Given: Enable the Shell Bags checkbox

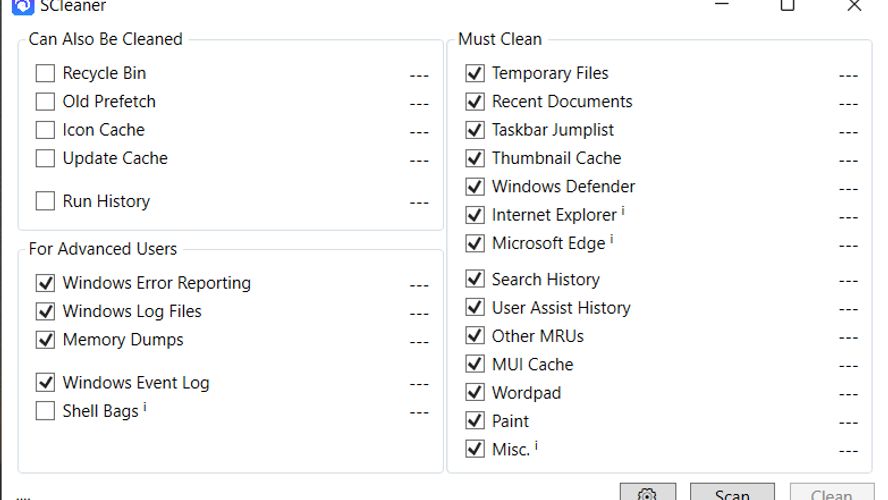Looking at the screenshot, I should [45, 411].
